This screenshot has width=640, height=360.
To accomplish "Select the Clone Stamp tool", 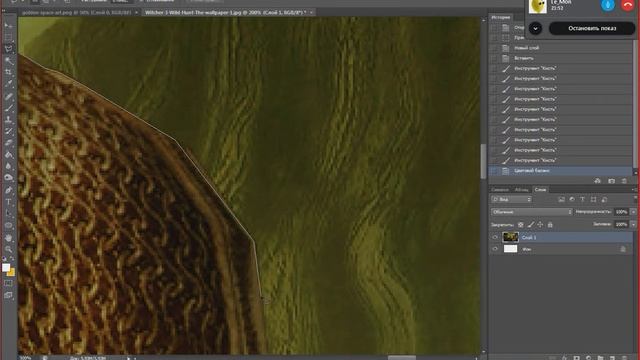I will click(8, 120).
